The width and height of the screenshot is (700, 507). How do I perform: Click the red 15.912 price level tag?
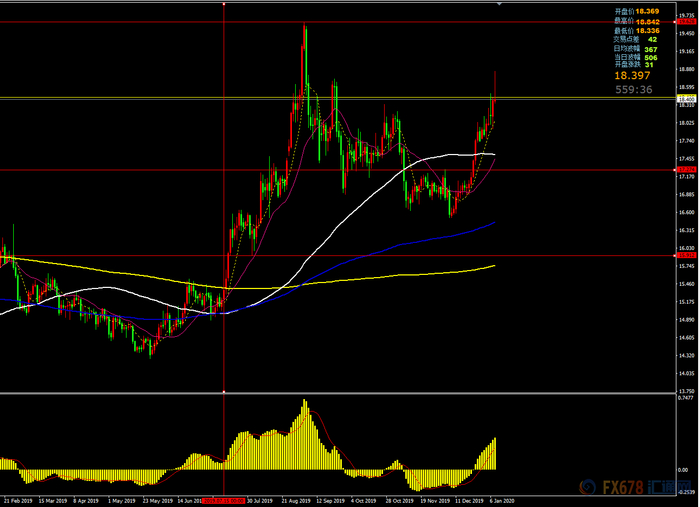tap(687, 255)
